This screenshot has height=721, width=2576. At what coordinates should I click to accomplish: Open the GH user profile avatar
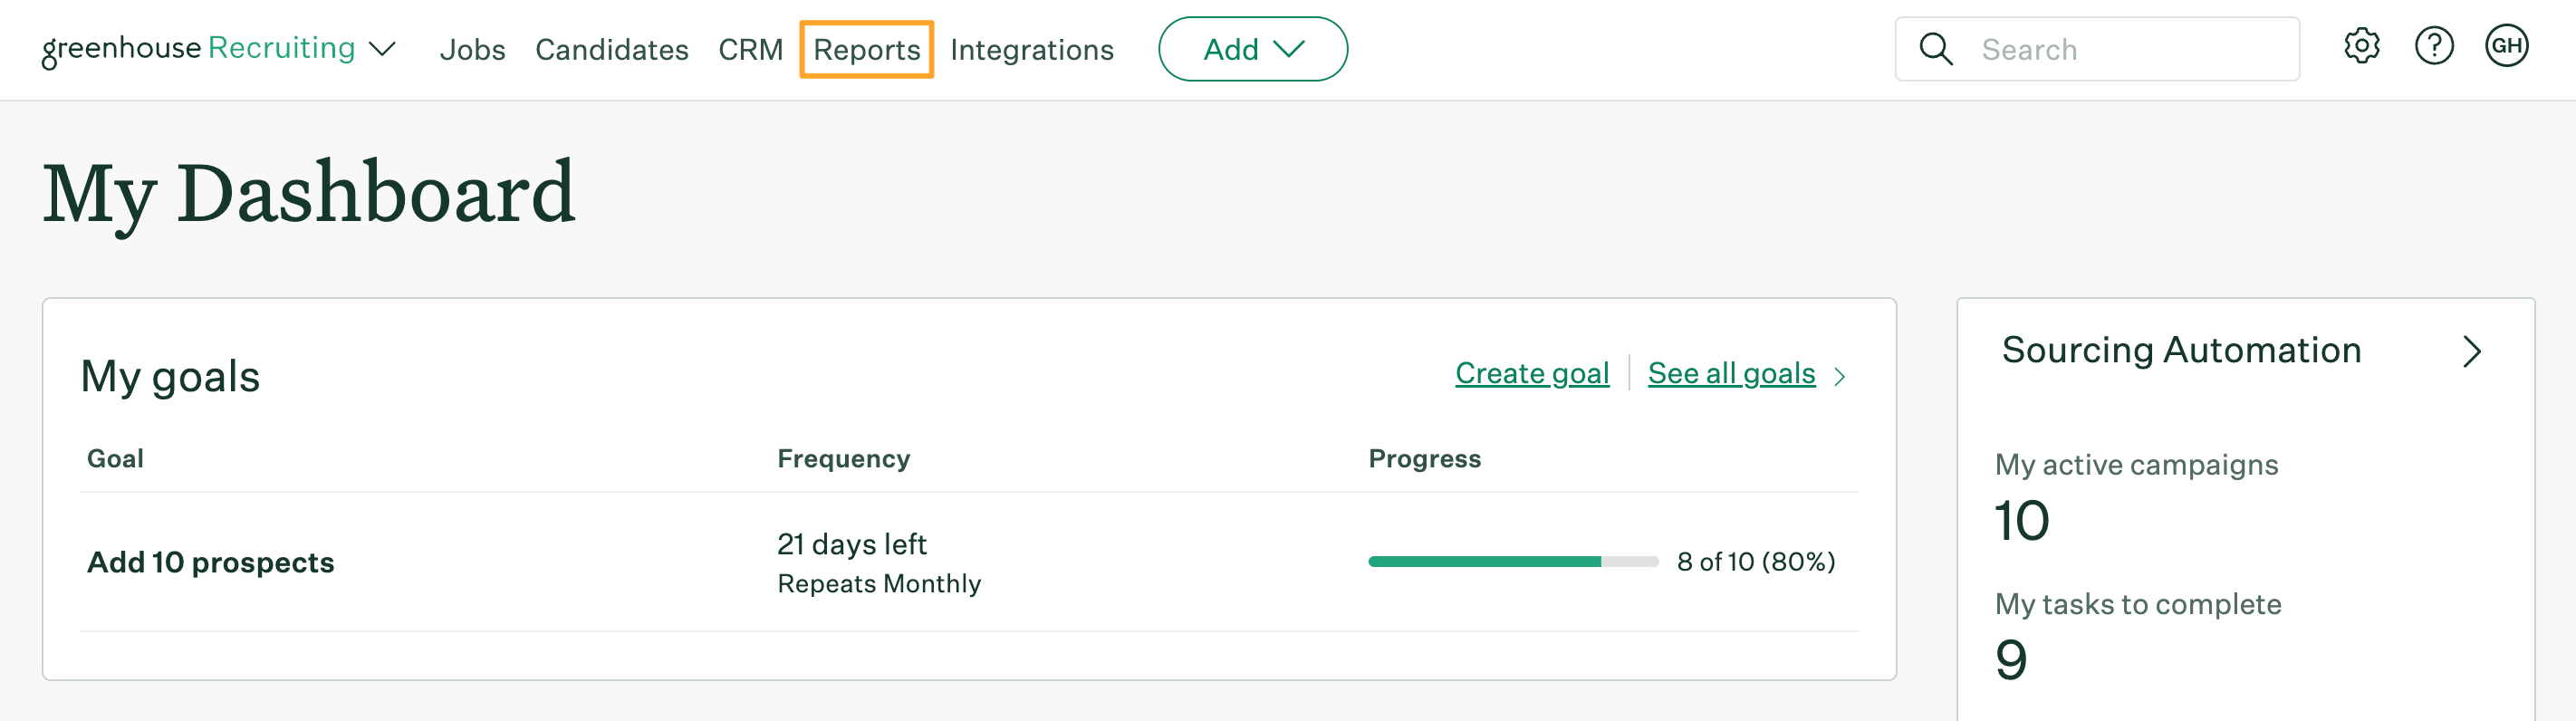click(2506, 47)
